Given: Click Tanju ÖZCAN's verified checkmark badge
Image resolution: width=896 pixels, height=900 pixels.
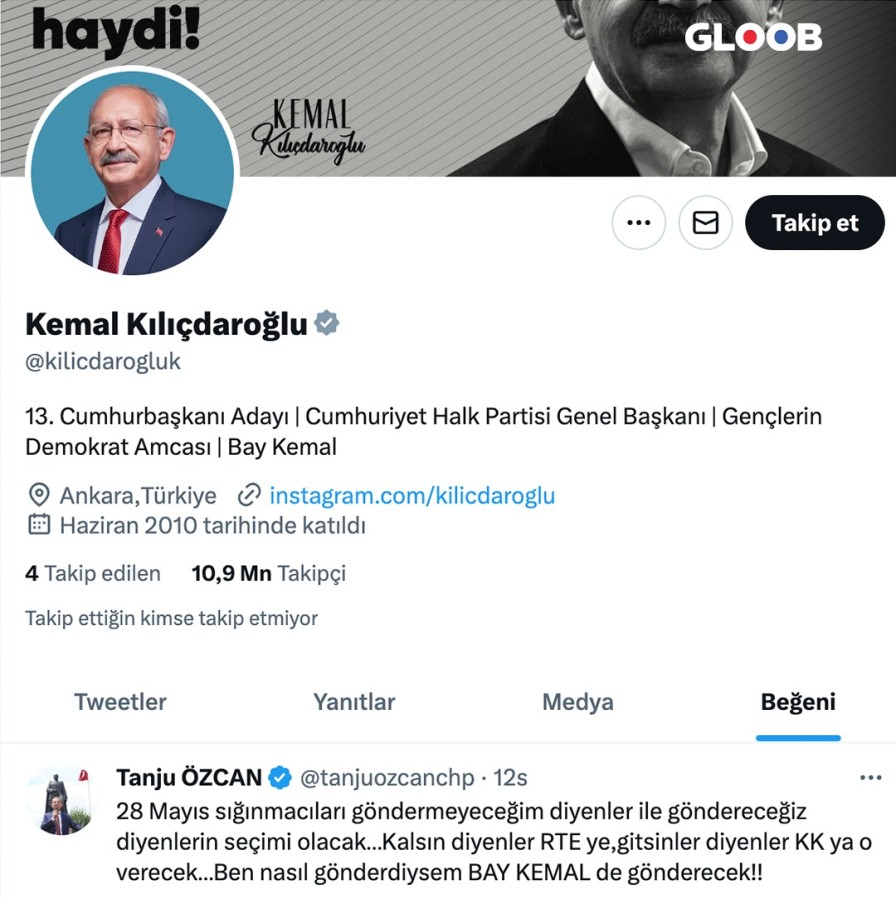Looking at the screenshot, I should tap(280, 778).
